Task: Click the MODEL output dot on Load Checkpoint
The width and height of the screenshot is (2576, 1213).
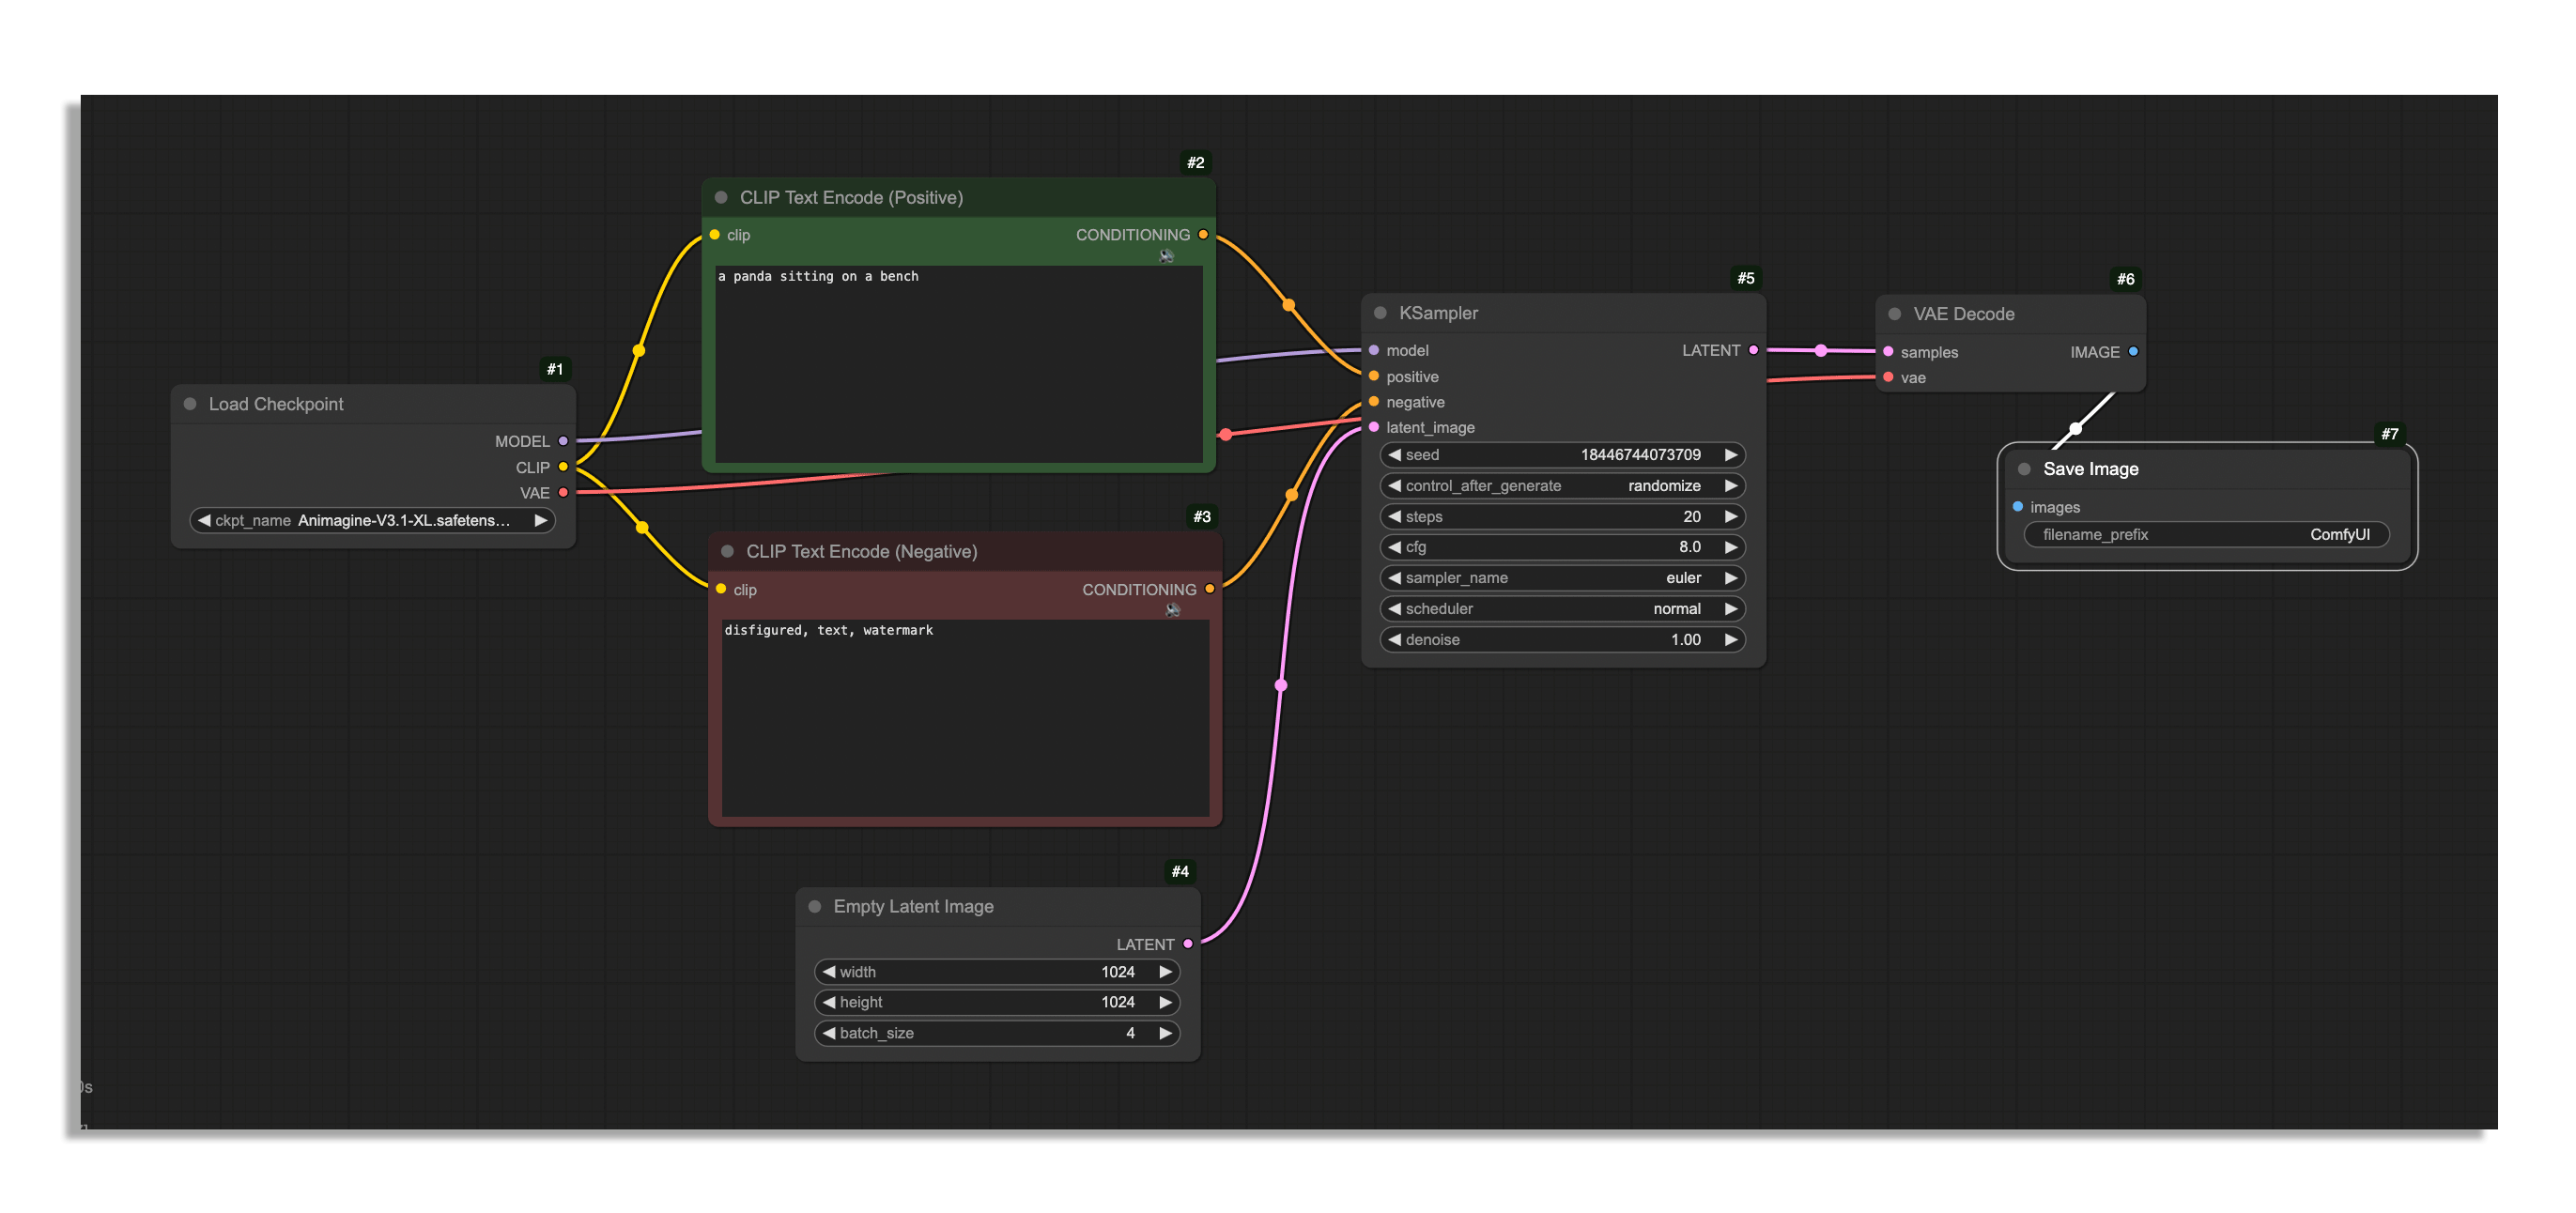Action: click(x=563, y=441)
